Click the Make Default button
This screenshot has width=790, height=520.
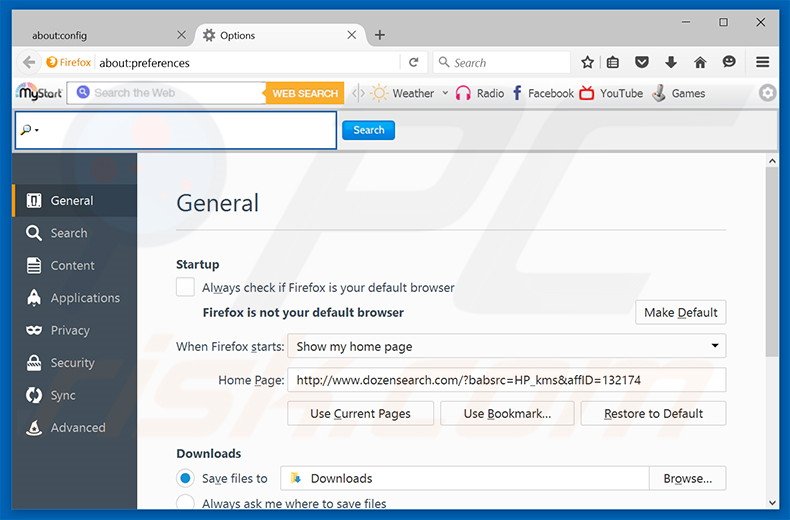click(x=680, y=312)
